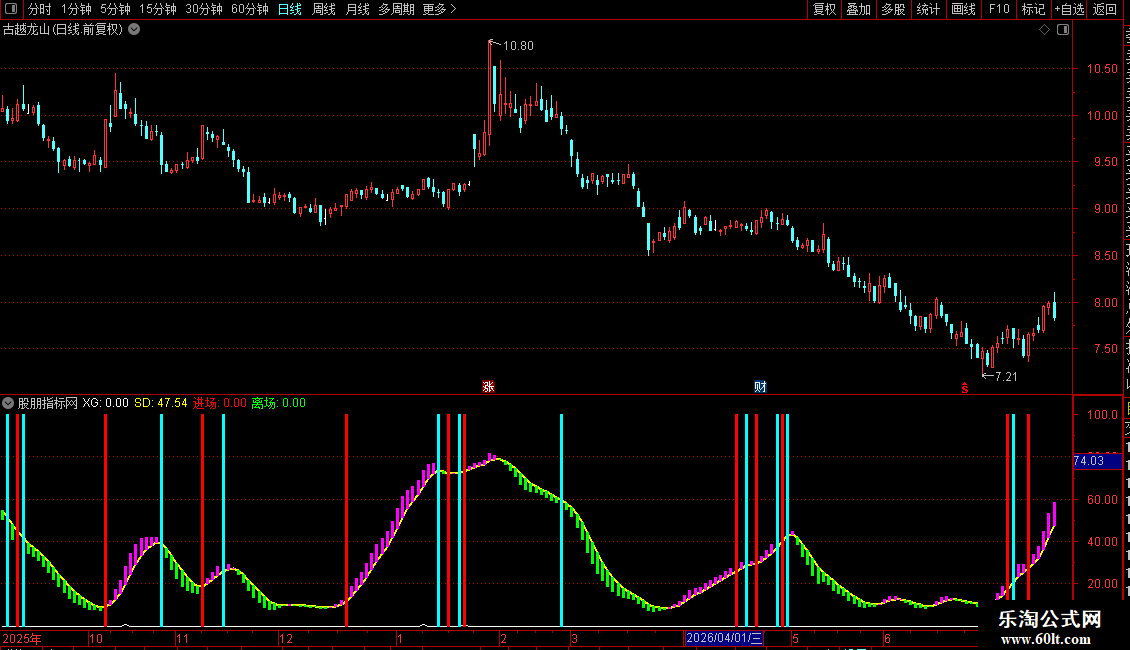
Task: Toggle the side panel icon in chart header
Action: [1063, 30]
